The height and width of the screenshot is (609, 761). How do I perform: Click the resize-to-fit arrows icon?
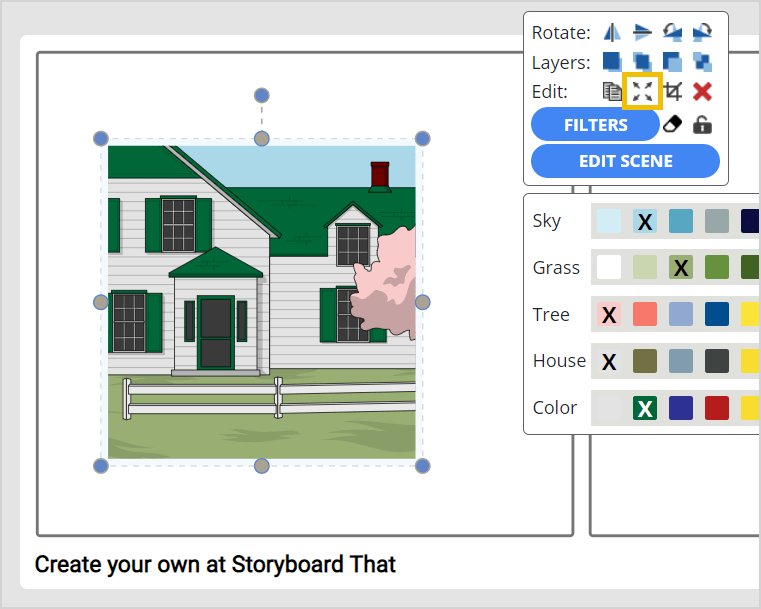(x=642, y=91)
